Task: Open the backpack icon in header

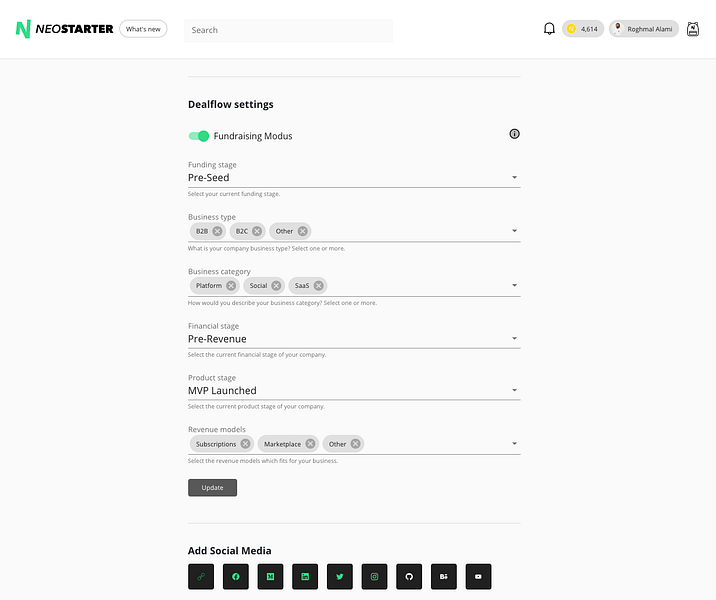Action: [x=693, y=29]
